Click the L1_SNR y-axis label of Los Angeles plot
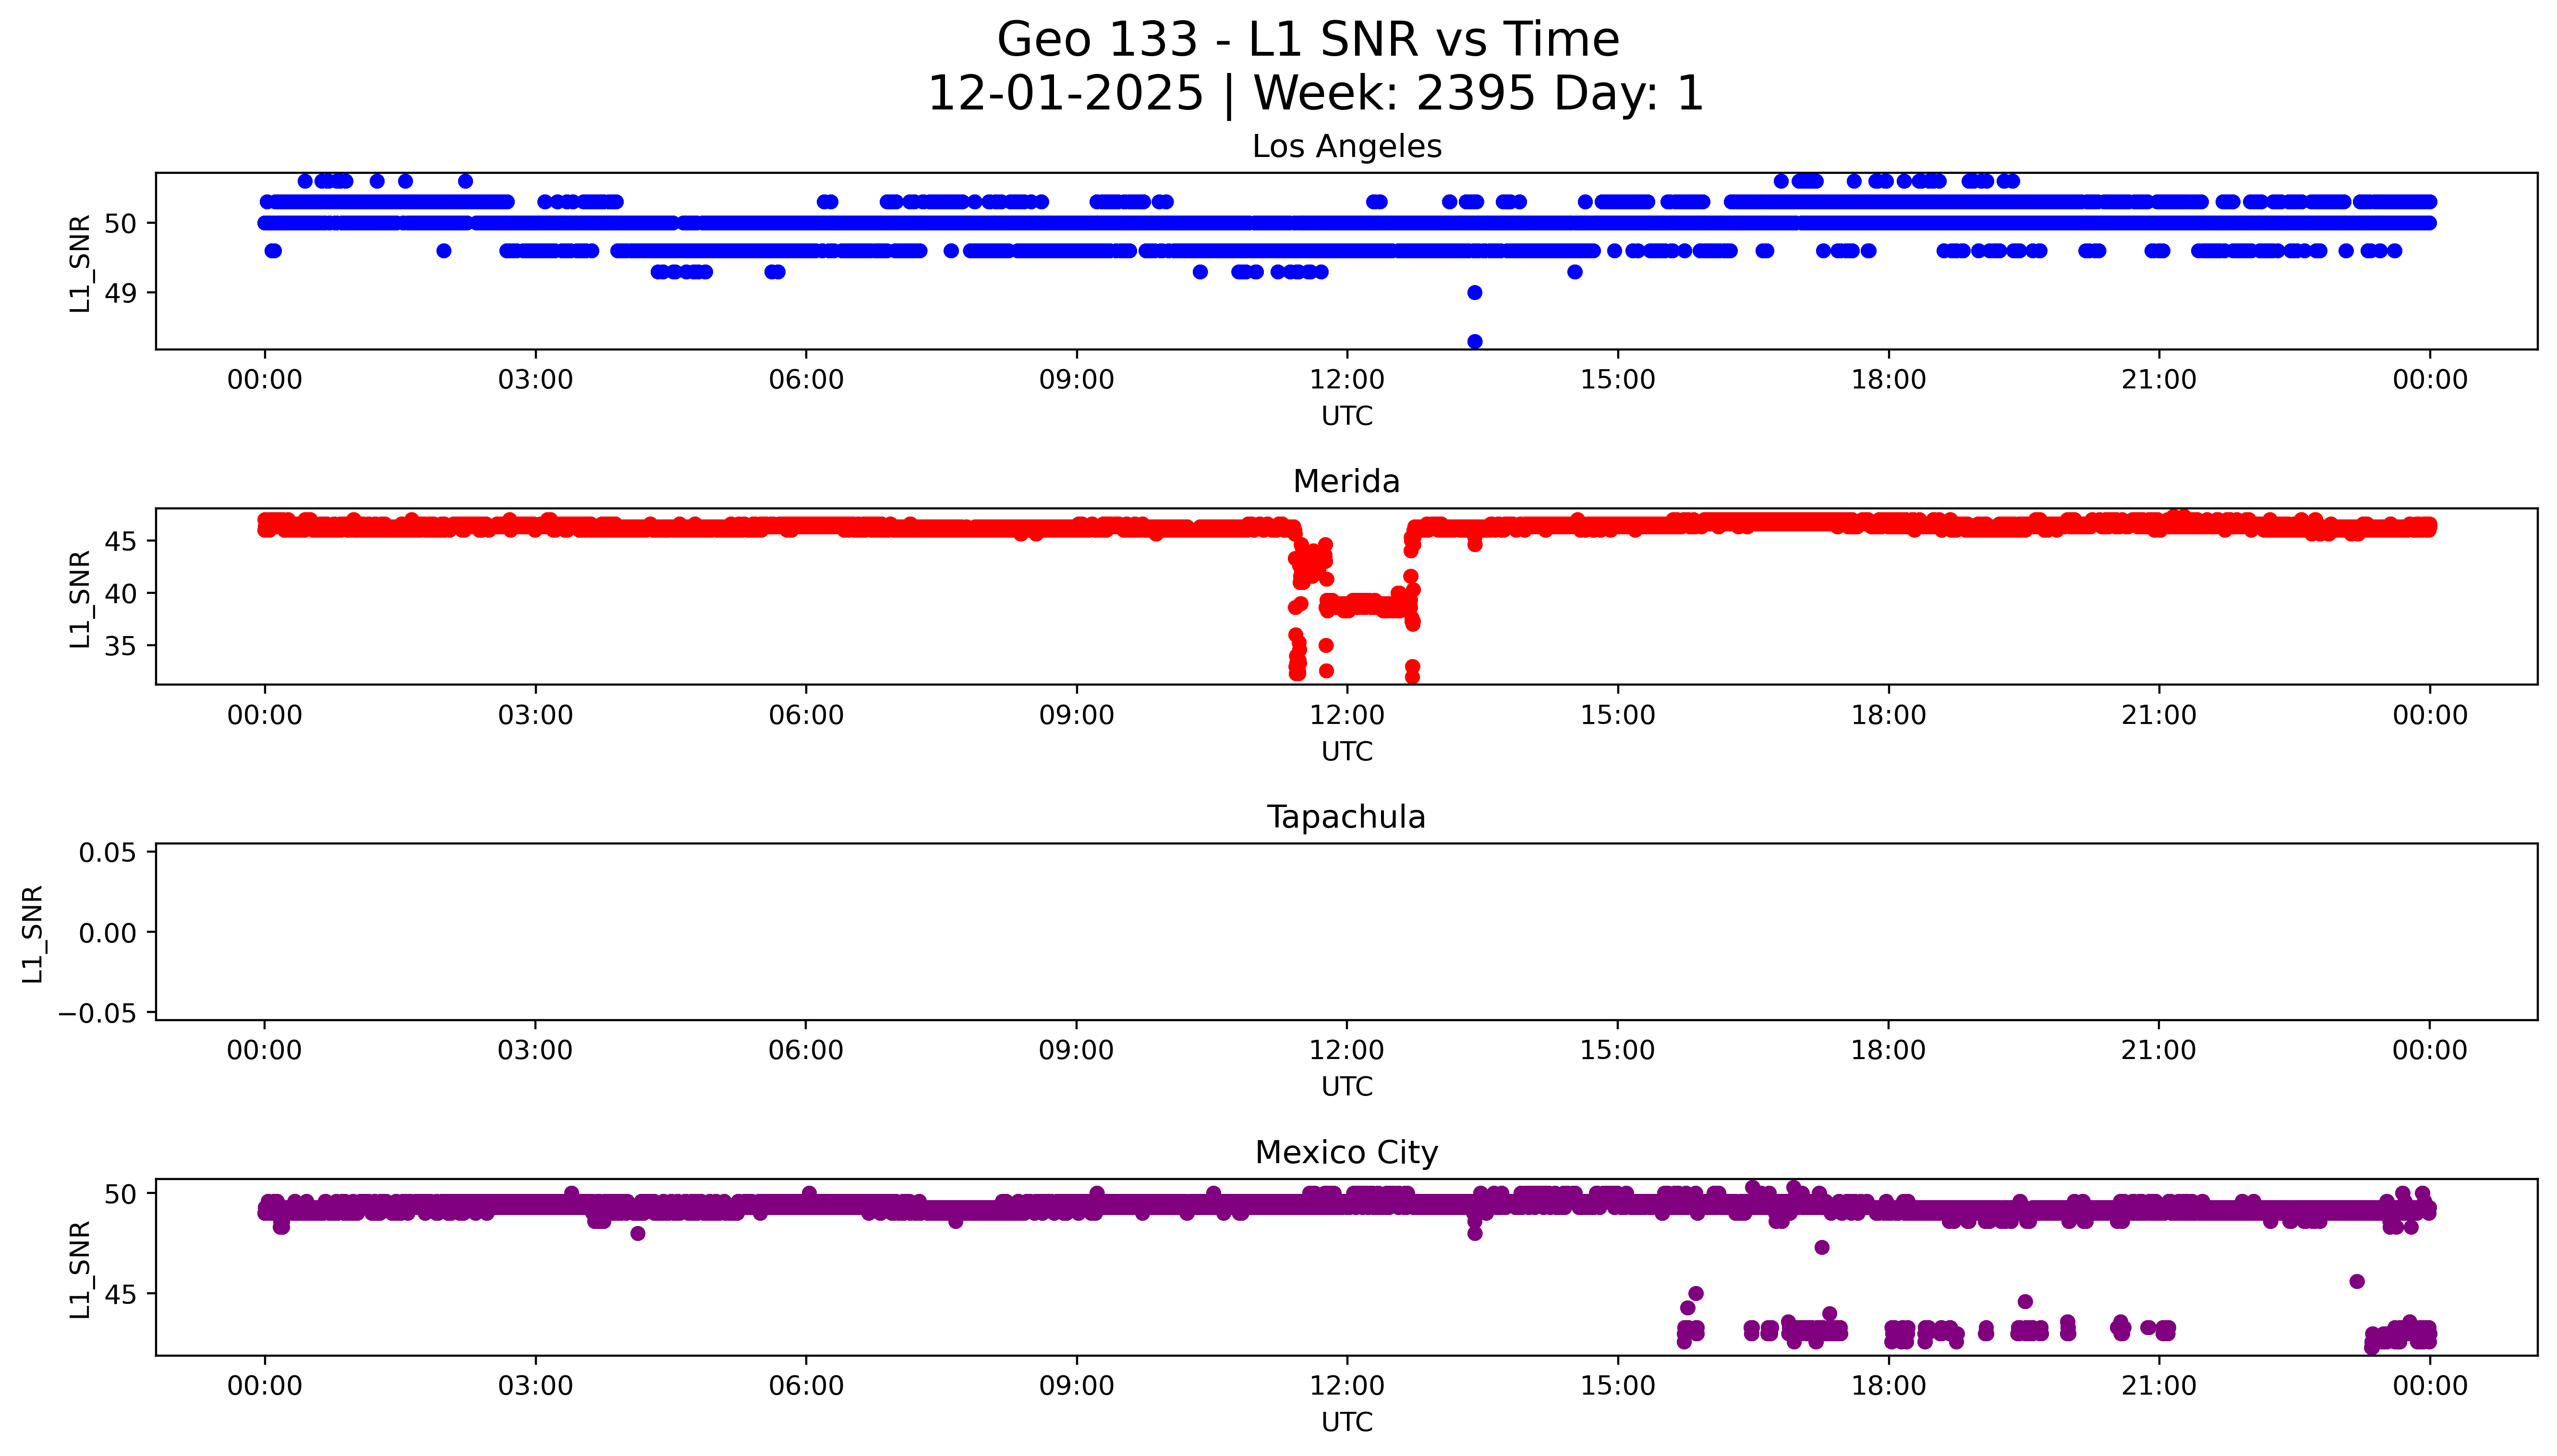Screen dimensions: 2557x1456 [x=80, y=263]
